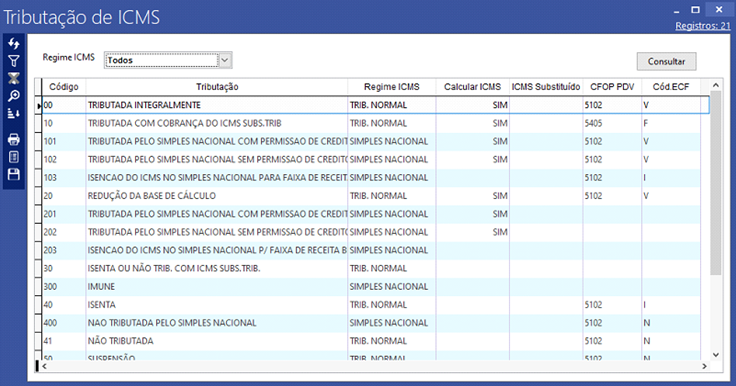The width and height of the screenshot is (736, 386).
Task: Expand the Regime ICMS dropdown arrow
Action: click(x=225, y=60)
